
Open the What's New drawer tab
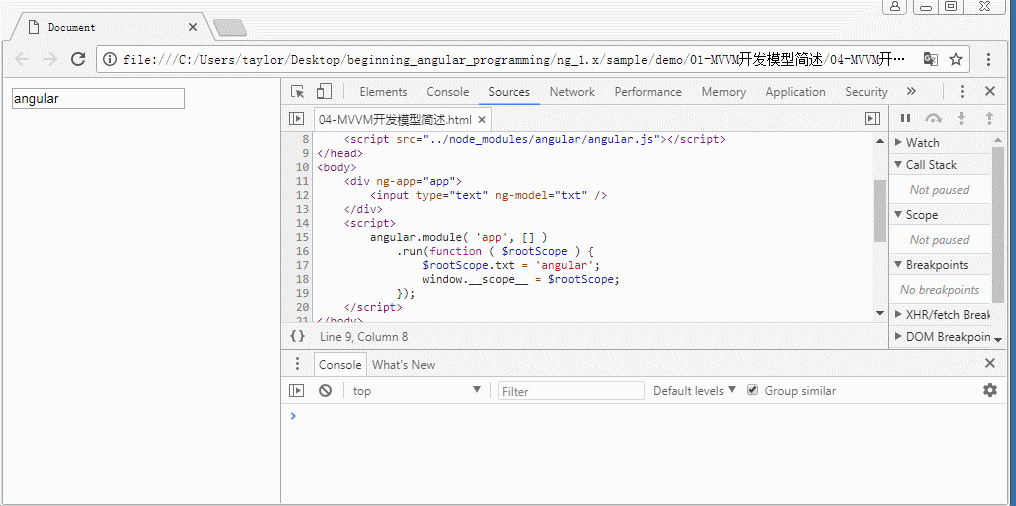(x=404, y=365)
